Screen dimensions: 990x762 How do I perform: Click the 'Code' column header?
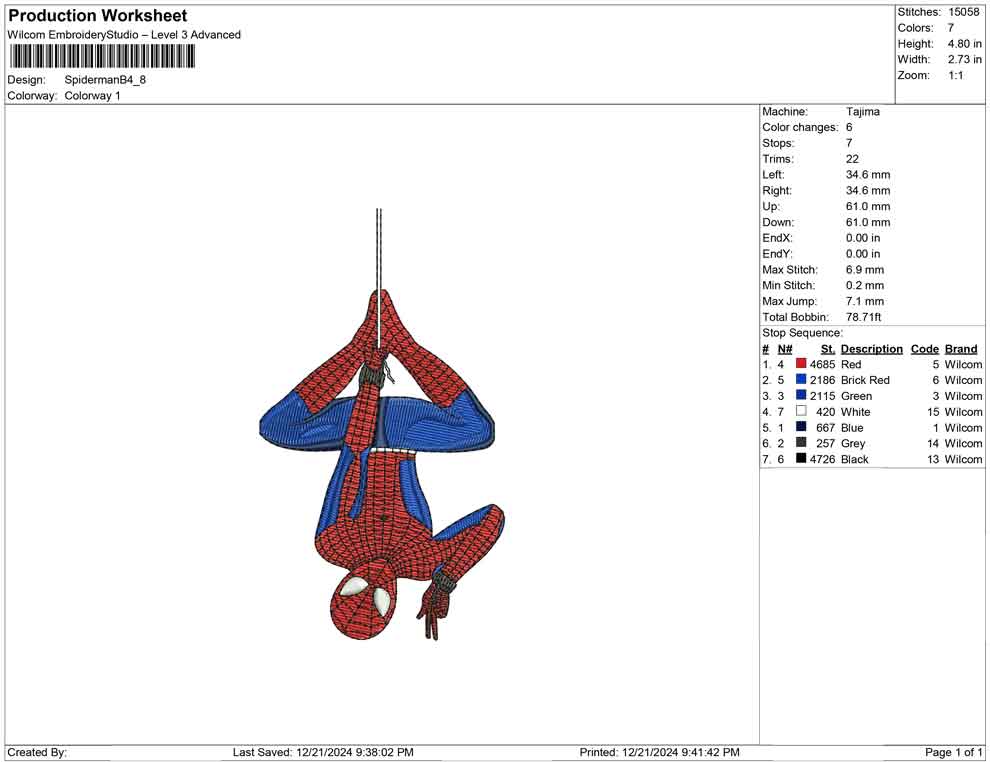(x=924, y=349)
